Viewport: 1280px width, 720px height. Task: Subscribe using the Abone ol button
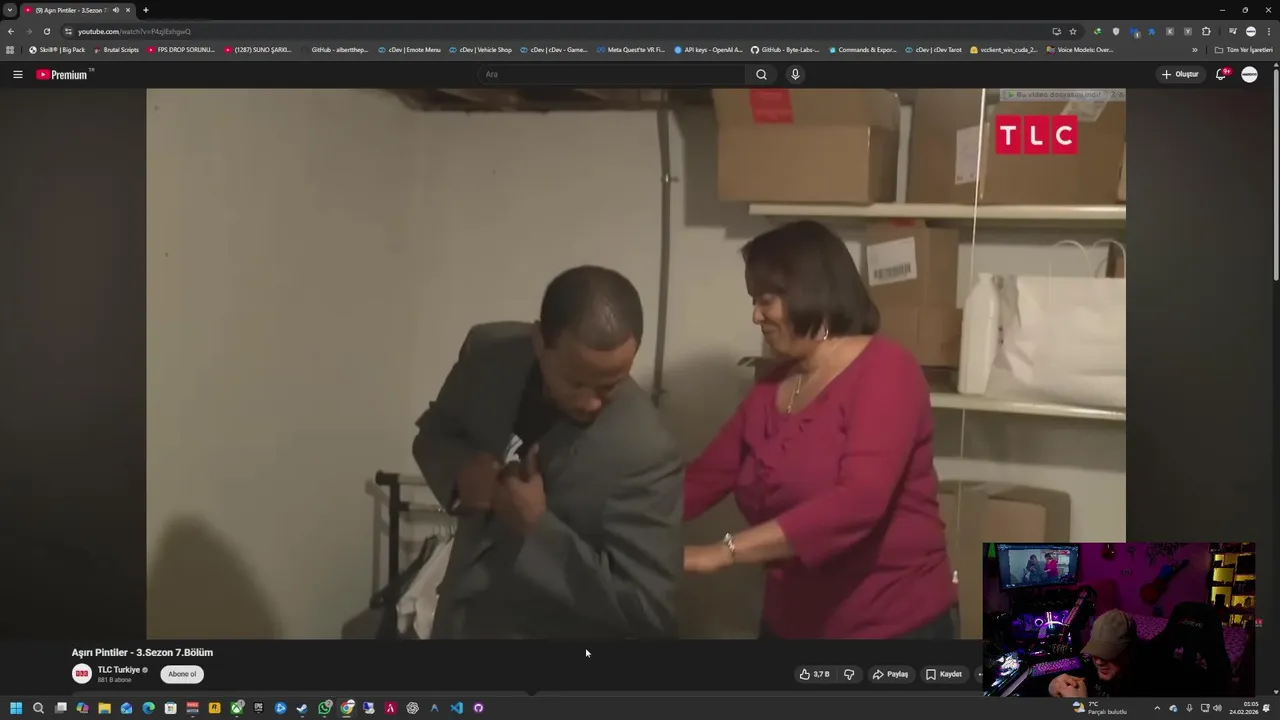(182, 674)
